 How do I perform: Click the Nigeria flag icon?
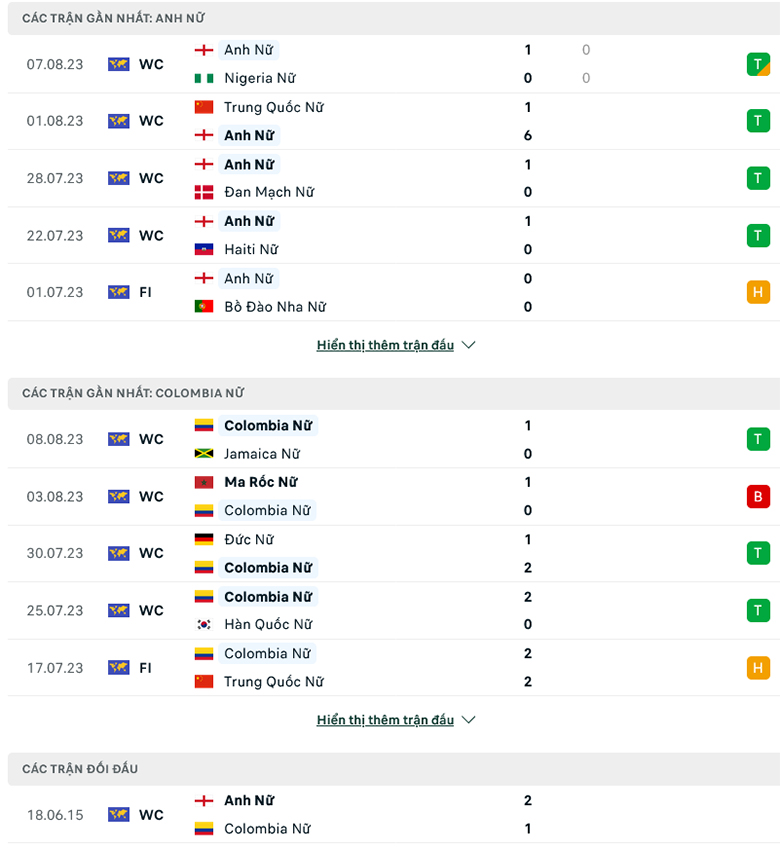point(204,78)
